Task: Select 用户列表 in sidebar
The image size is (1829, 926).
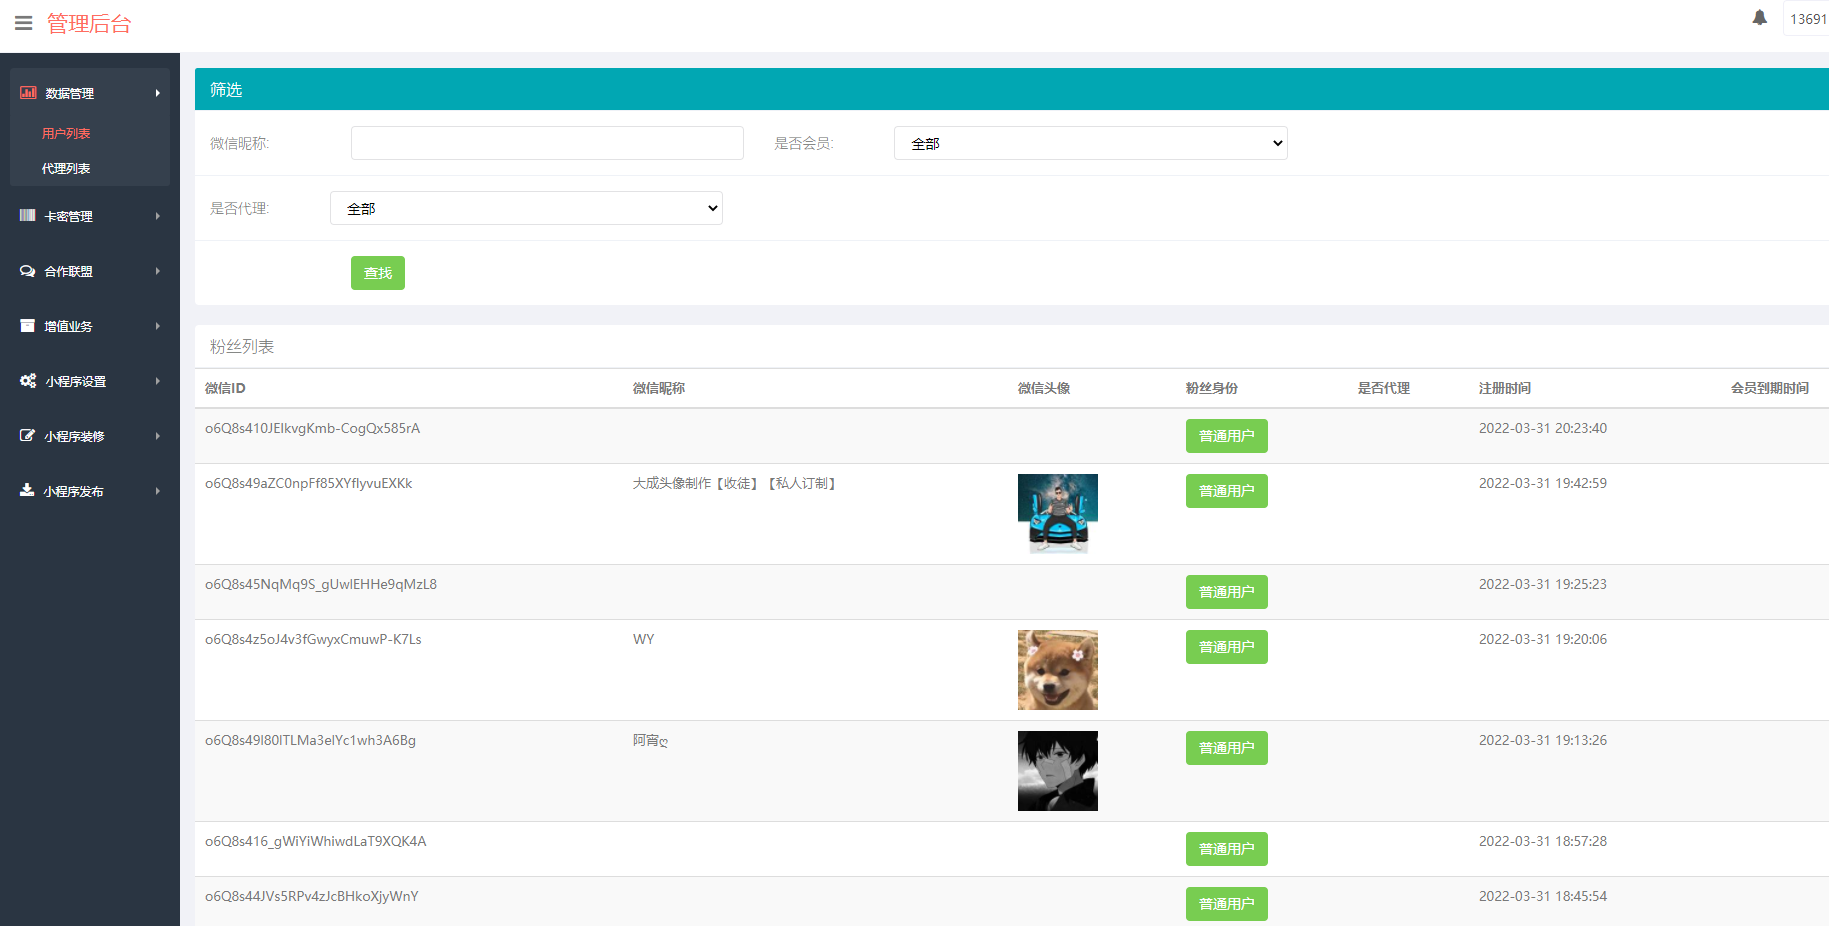Action: click(x=66, y=133)
